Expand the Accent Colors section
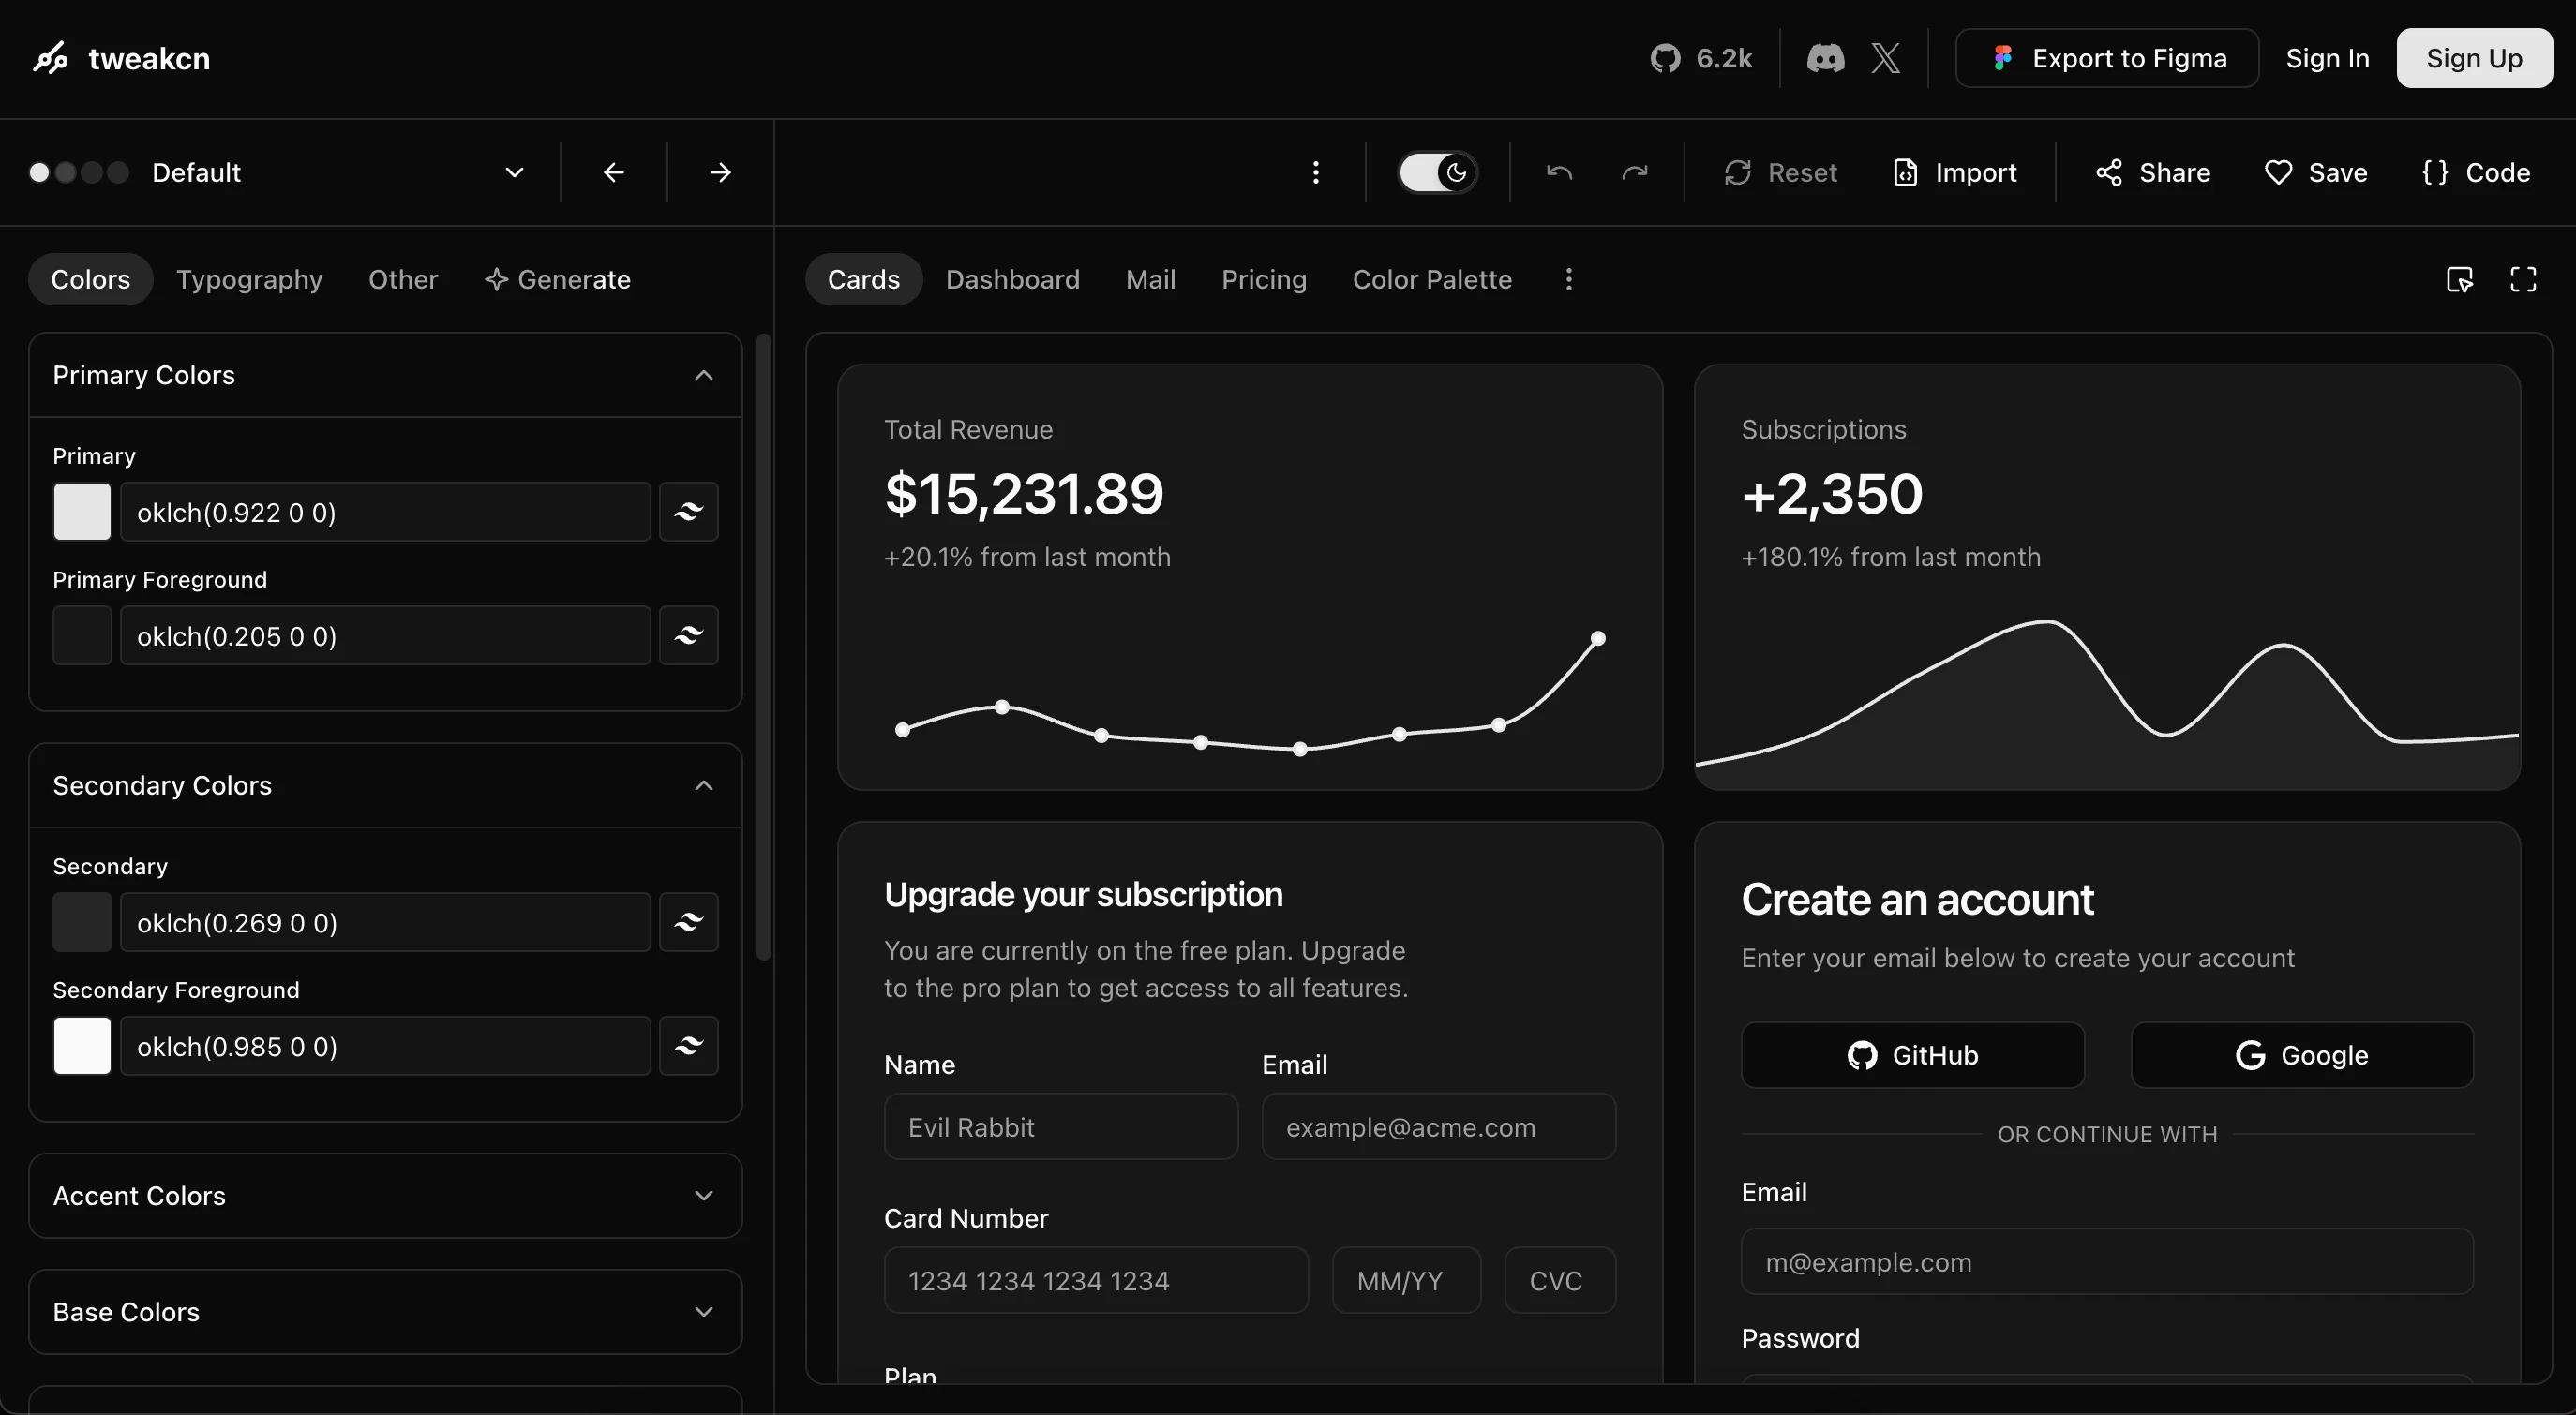The image size is (2576, 1415). click(x=385, y=1195)
